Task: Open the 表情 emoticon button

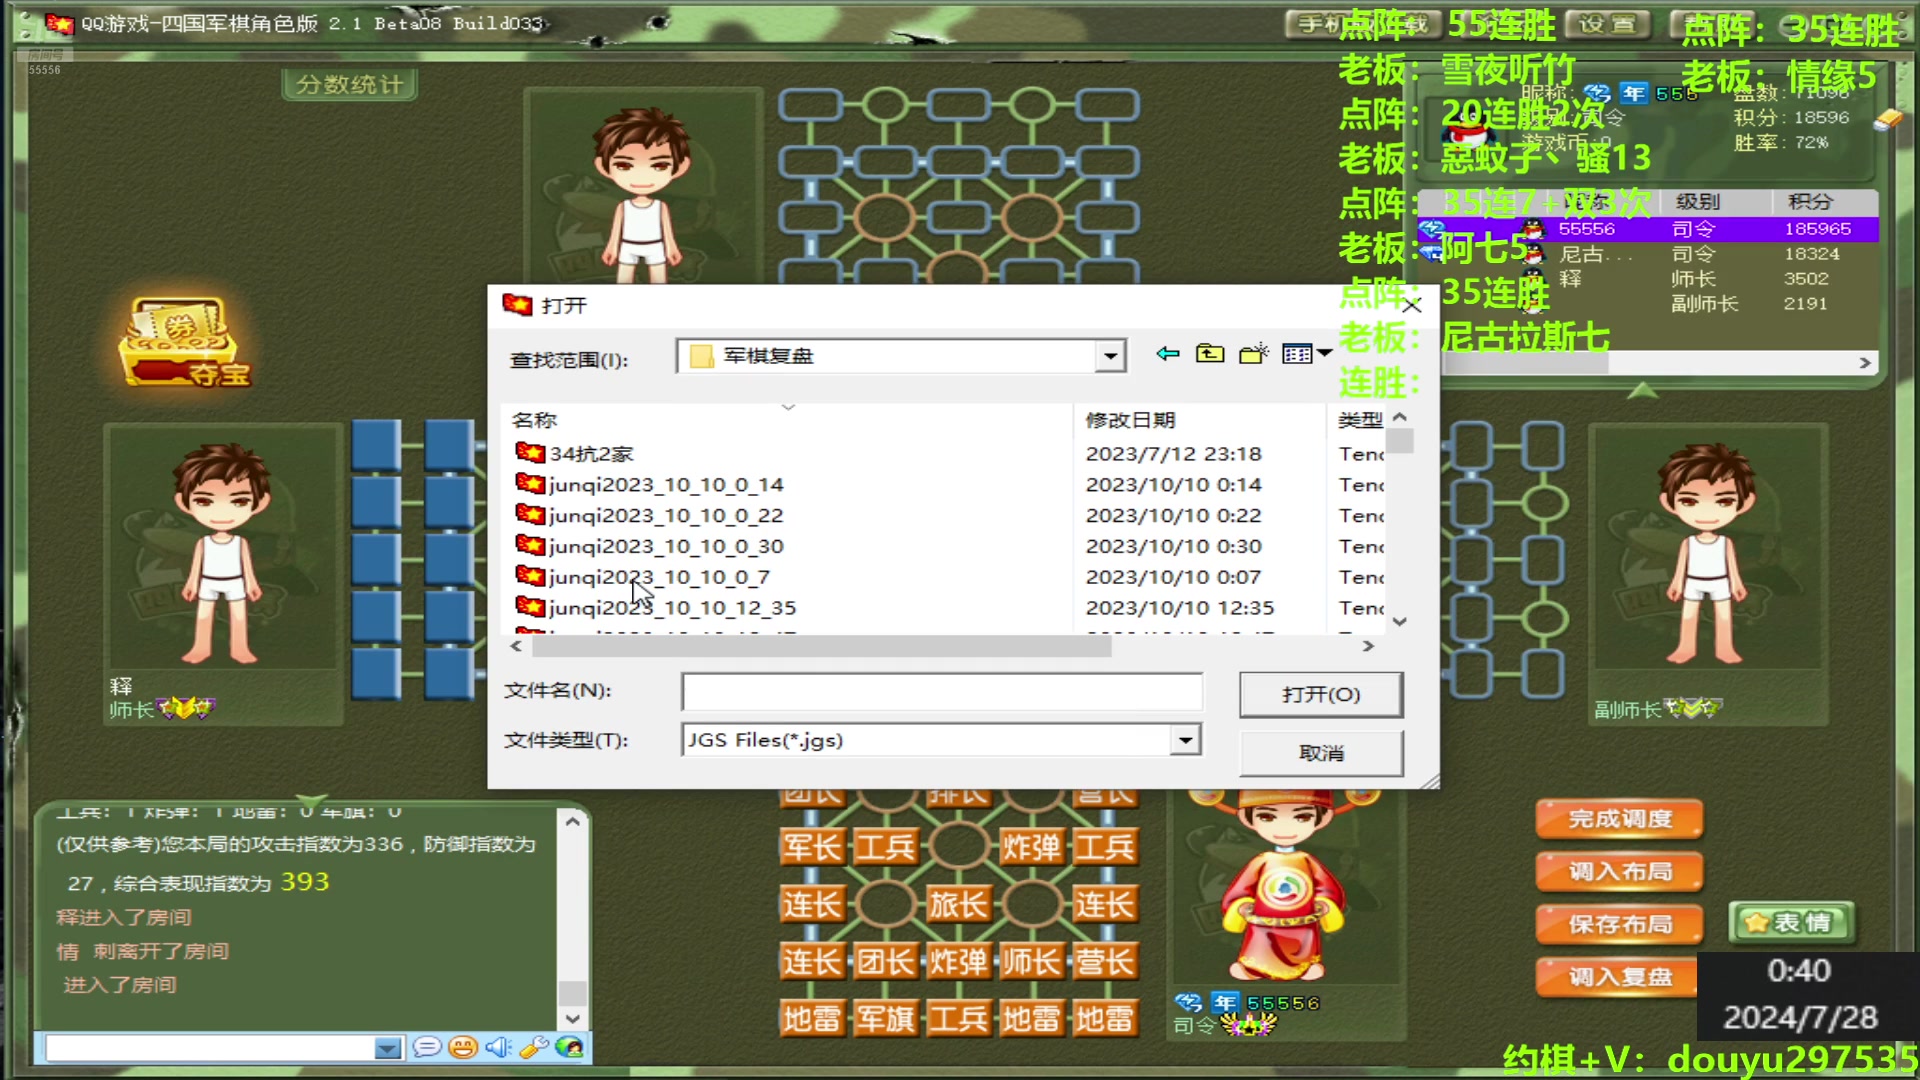Action: tap(1790, 923)
